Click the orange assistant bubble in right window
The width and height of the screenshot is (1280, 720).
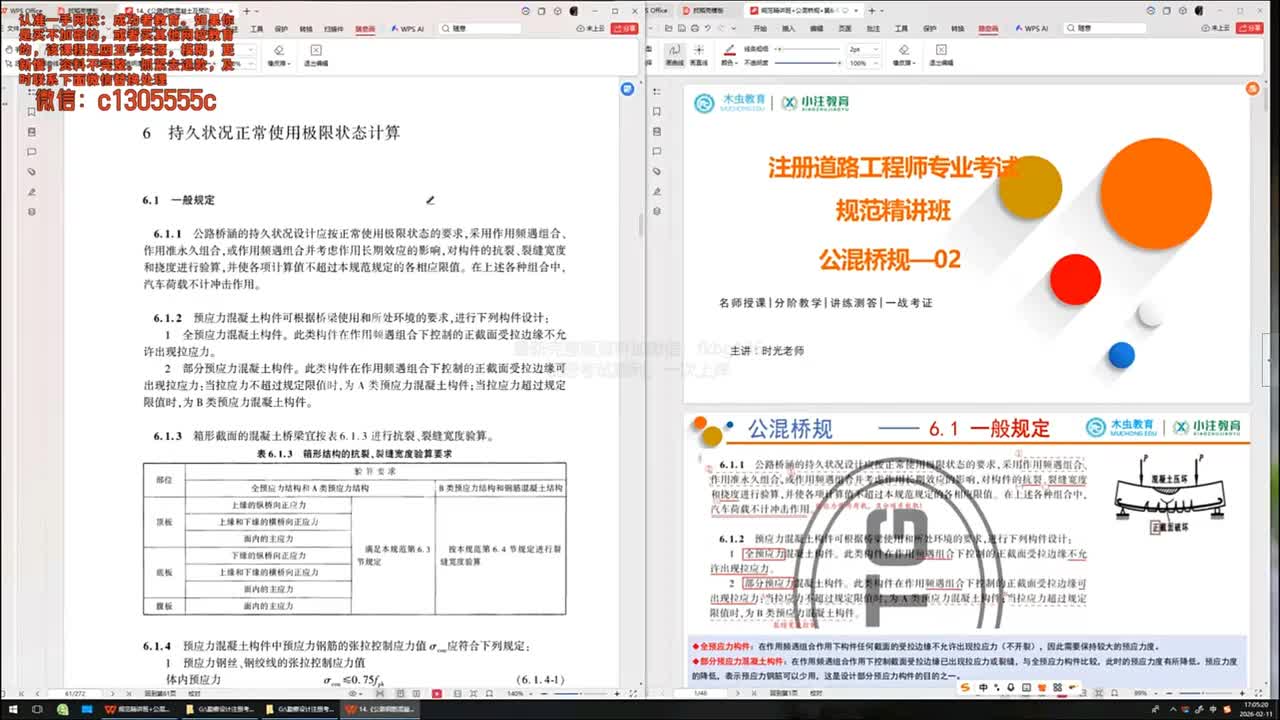coord(1251,89)
